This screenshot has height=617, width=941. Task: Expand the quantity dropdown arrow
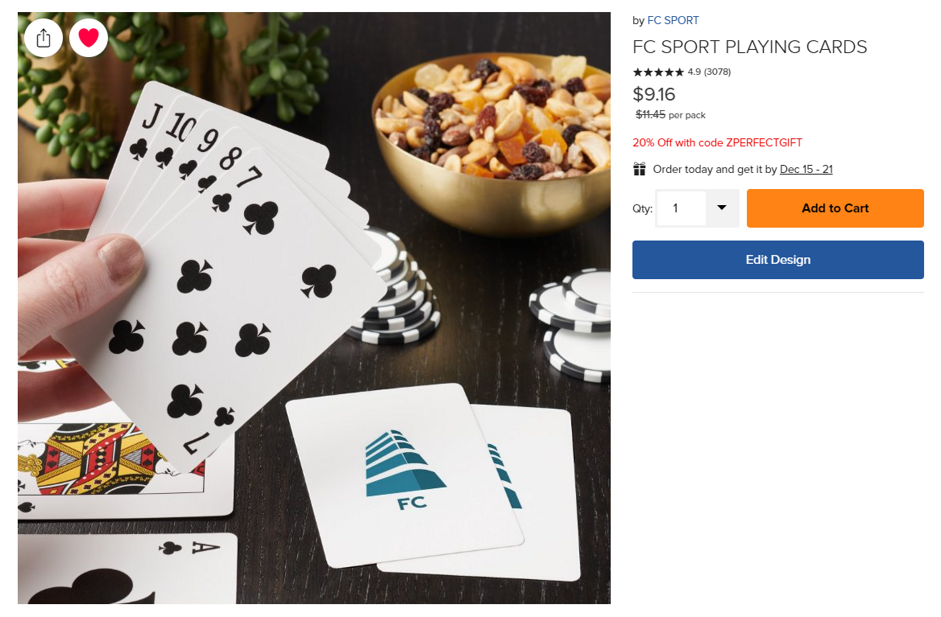(722, 208)
